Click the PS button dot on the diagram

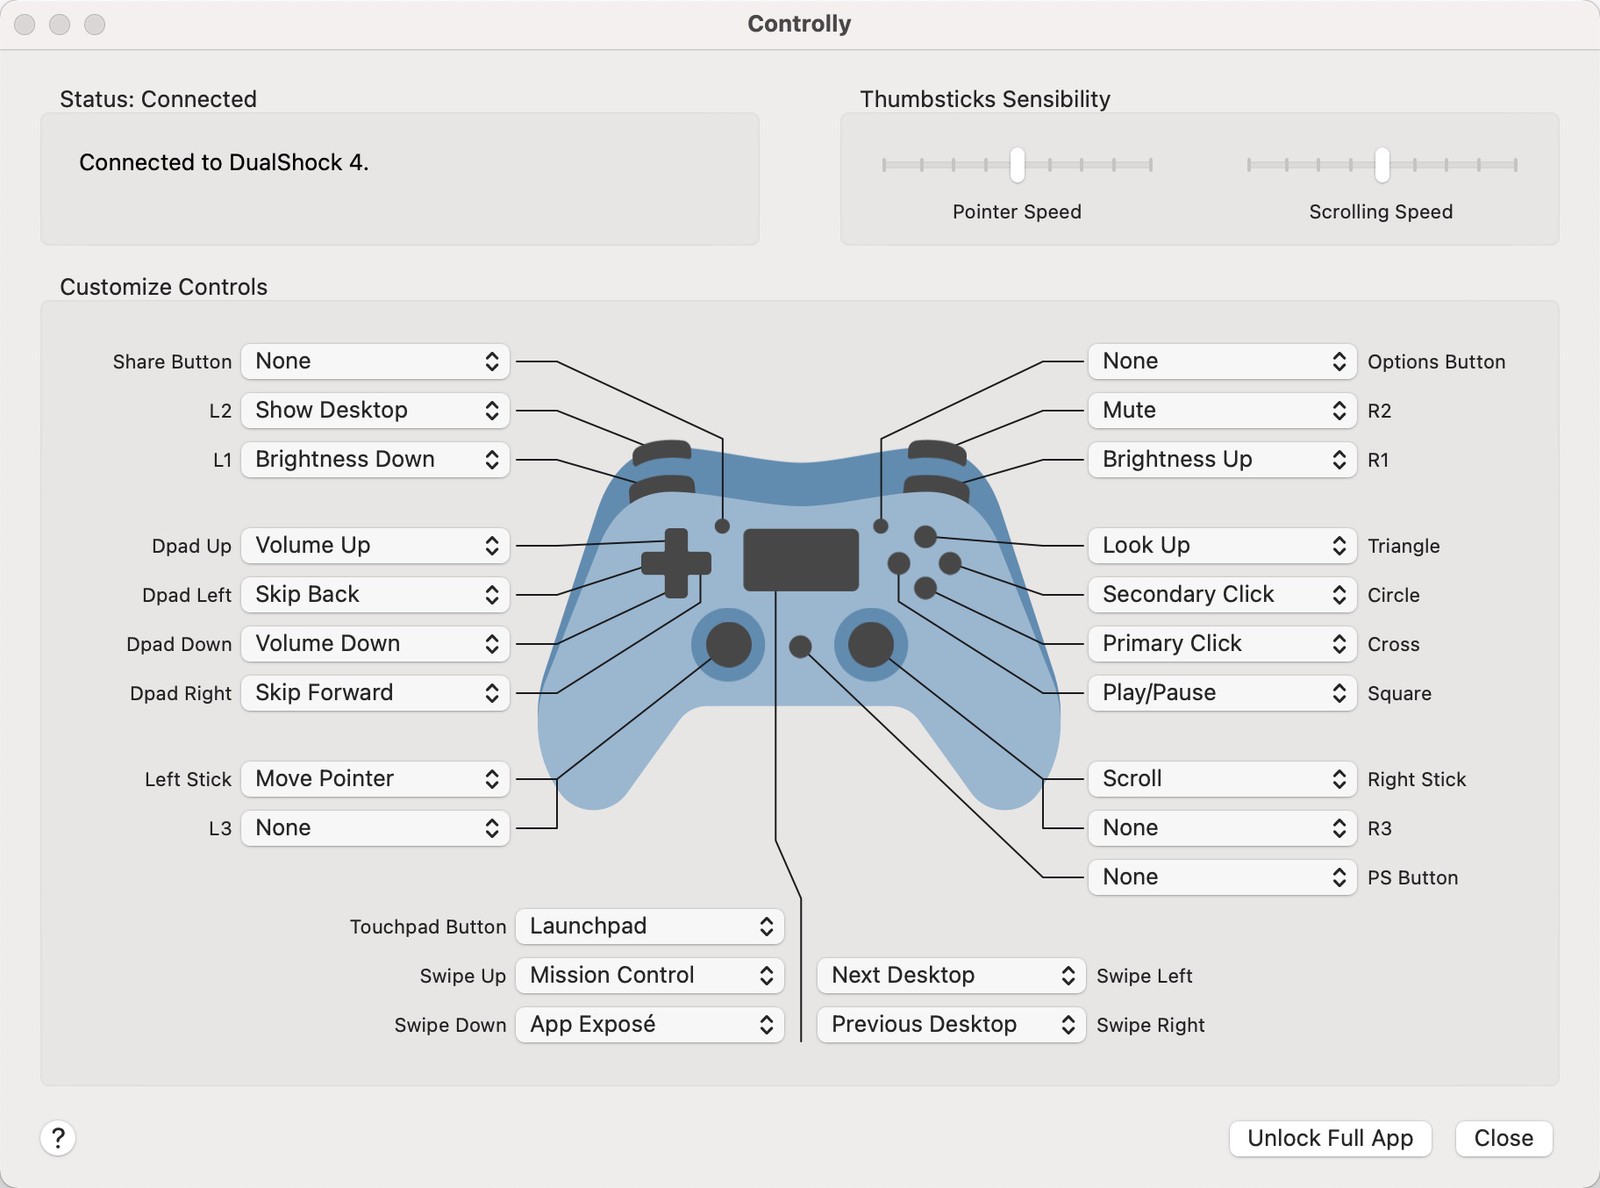tap(800, 647)
